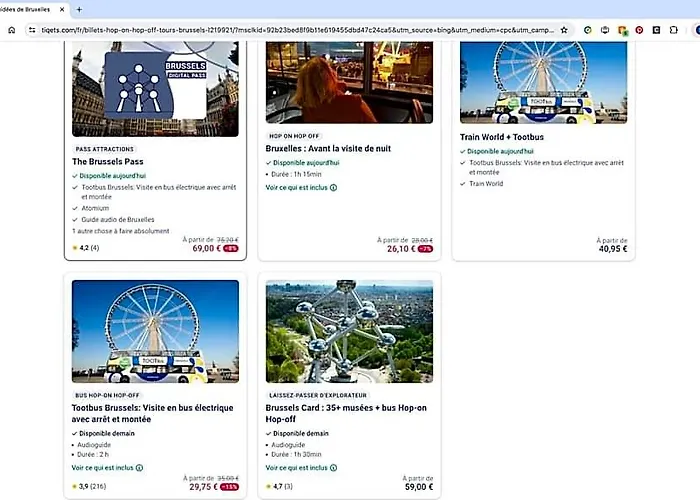This screenshot has height=500, width=700.
Task: Open the site information icon in address bar
Action: 32,30
